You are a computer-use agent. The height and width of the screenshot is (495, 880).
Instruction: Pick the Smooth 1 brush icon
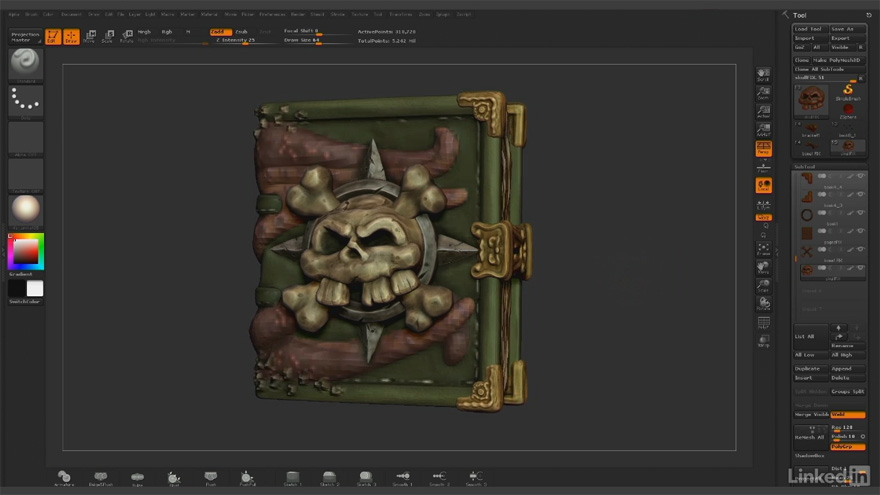pyautogui.click(x=402, y=478)
